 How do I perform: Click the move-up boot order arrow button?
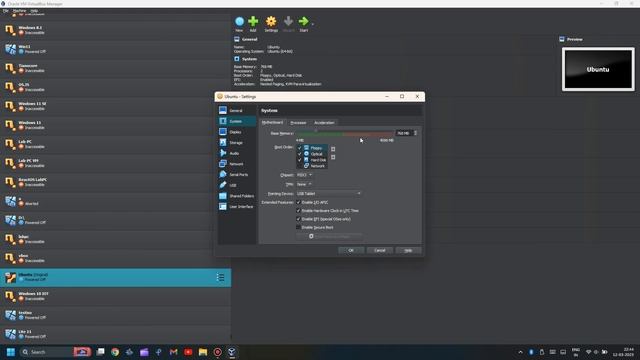click(x=333, y=149)
